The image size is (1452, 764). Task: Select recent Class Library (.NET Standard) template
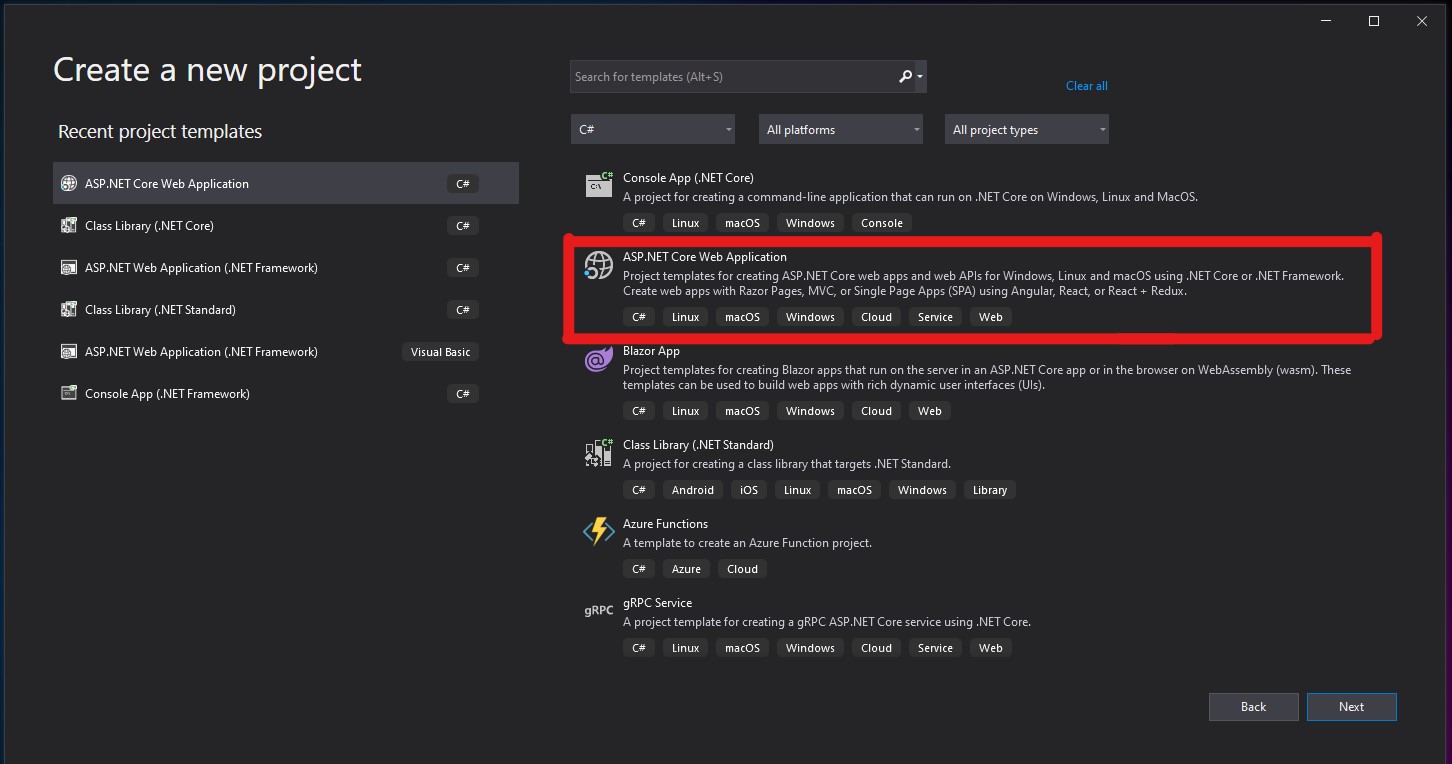(286, 310)
